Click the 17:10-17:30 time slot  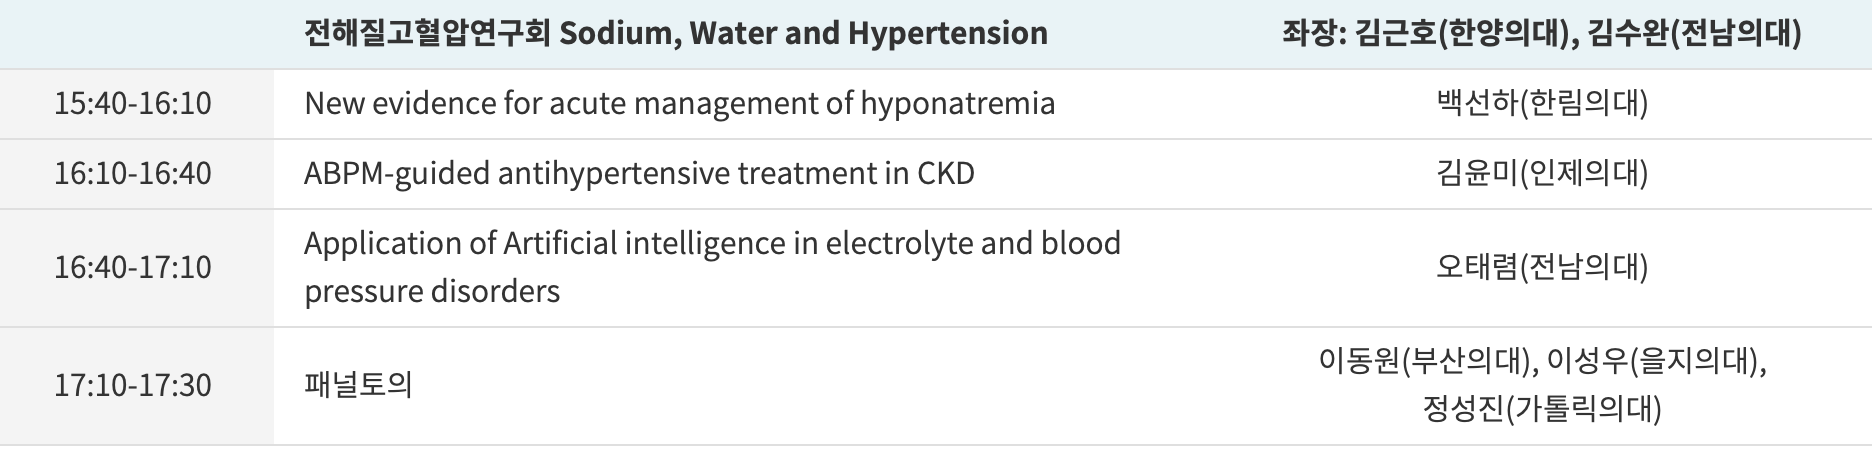[x=133, y=385]
